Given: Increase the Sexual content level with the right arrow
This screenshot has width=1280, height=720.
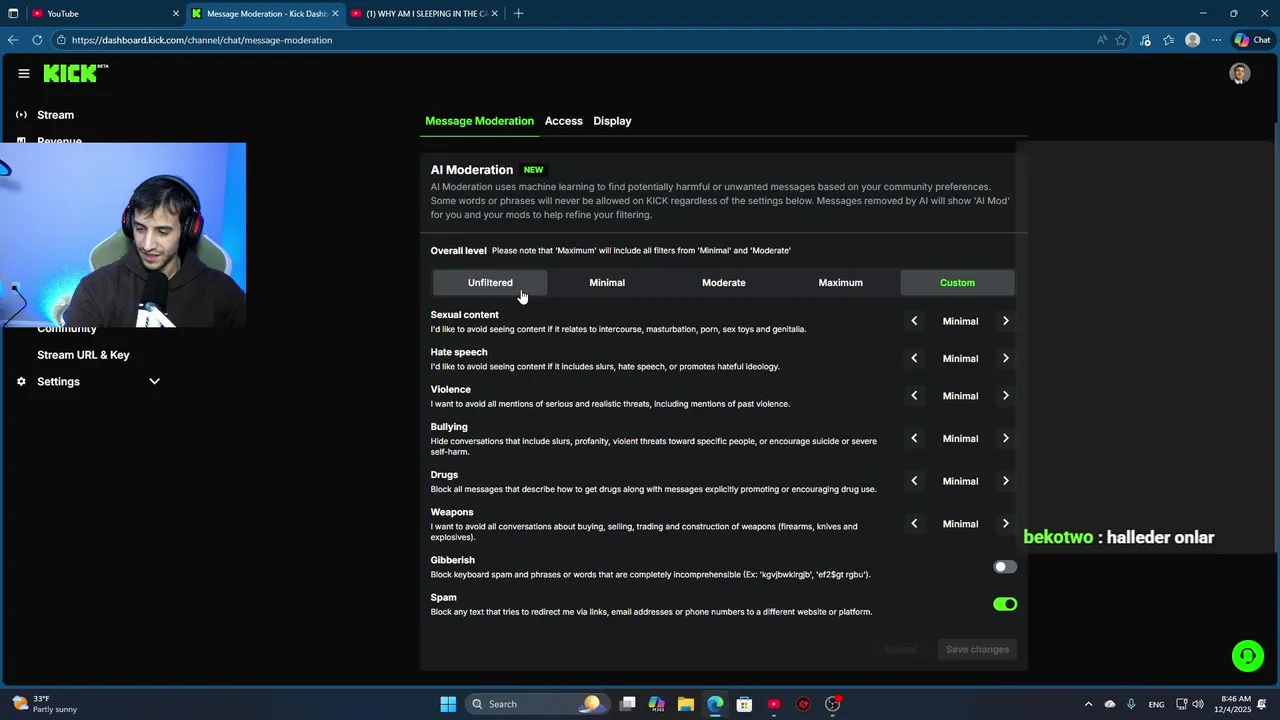Looking at the screenshot, I should click(x=1006, y=321).
